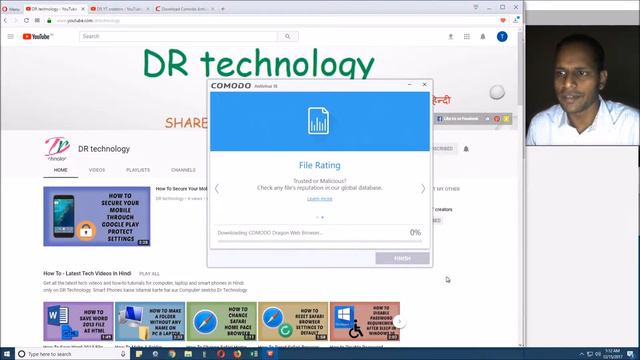Select the channel VIDEOS tab
This screenshot has height=360, width=640.
[97, 170]
